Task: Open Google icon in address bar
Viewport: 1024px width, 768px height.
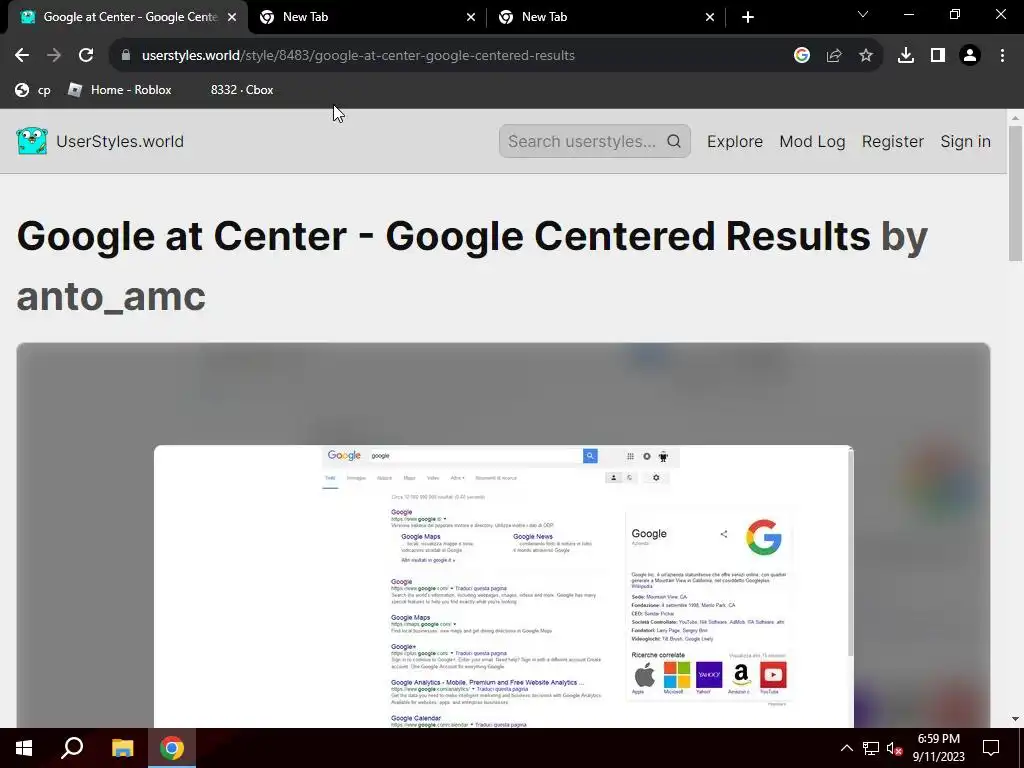Action: [802, 56]
